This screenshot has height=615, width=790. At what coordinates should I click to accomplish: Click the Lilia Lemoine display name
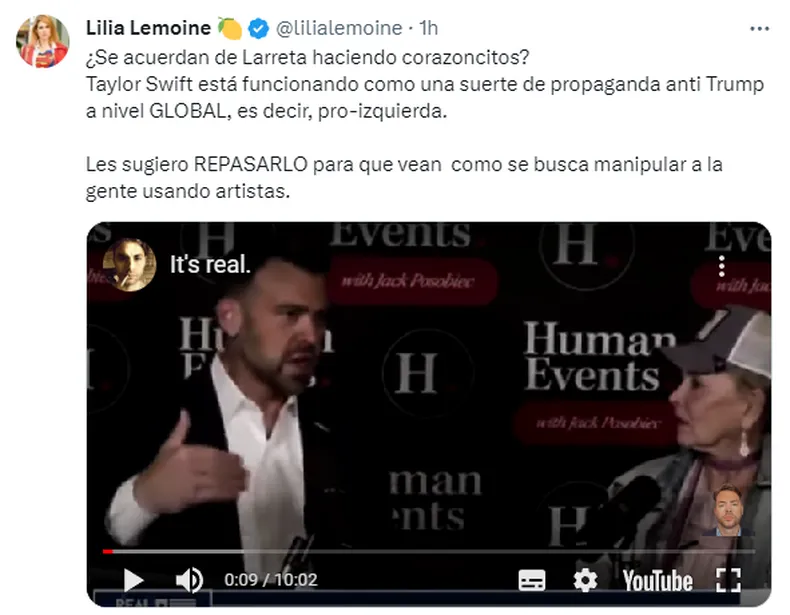pos(148,28)
